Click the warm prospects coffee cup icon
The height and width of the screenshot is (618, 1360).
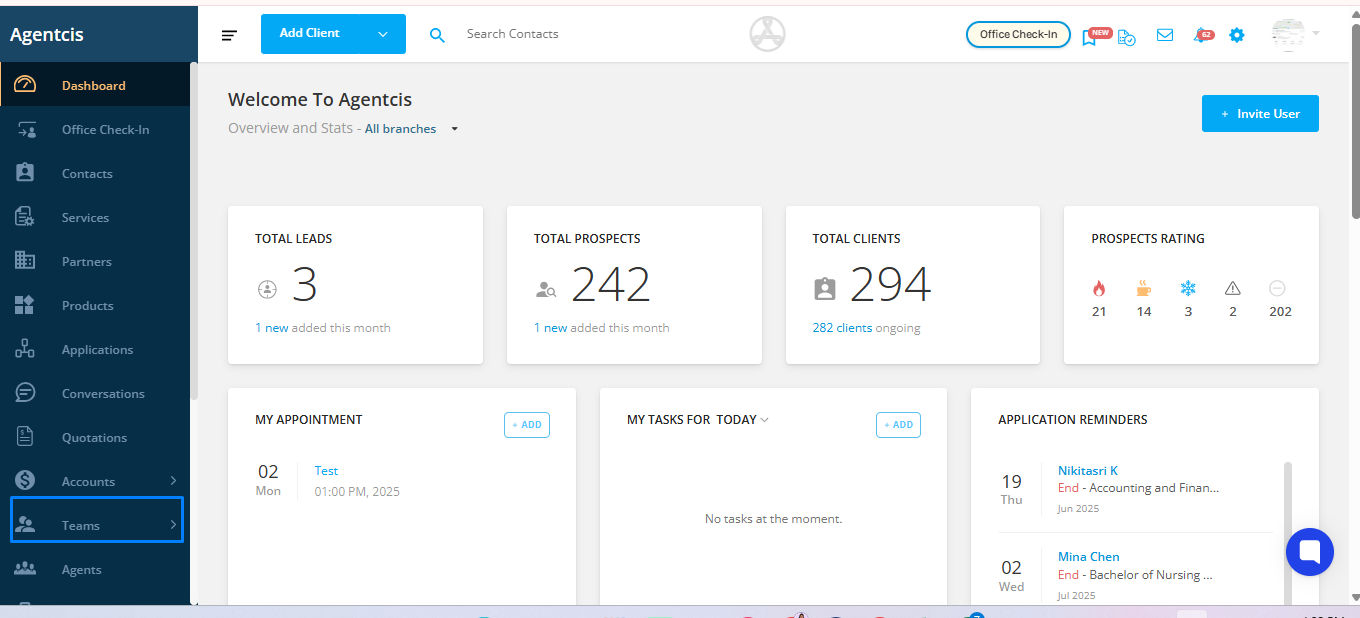1144,289
